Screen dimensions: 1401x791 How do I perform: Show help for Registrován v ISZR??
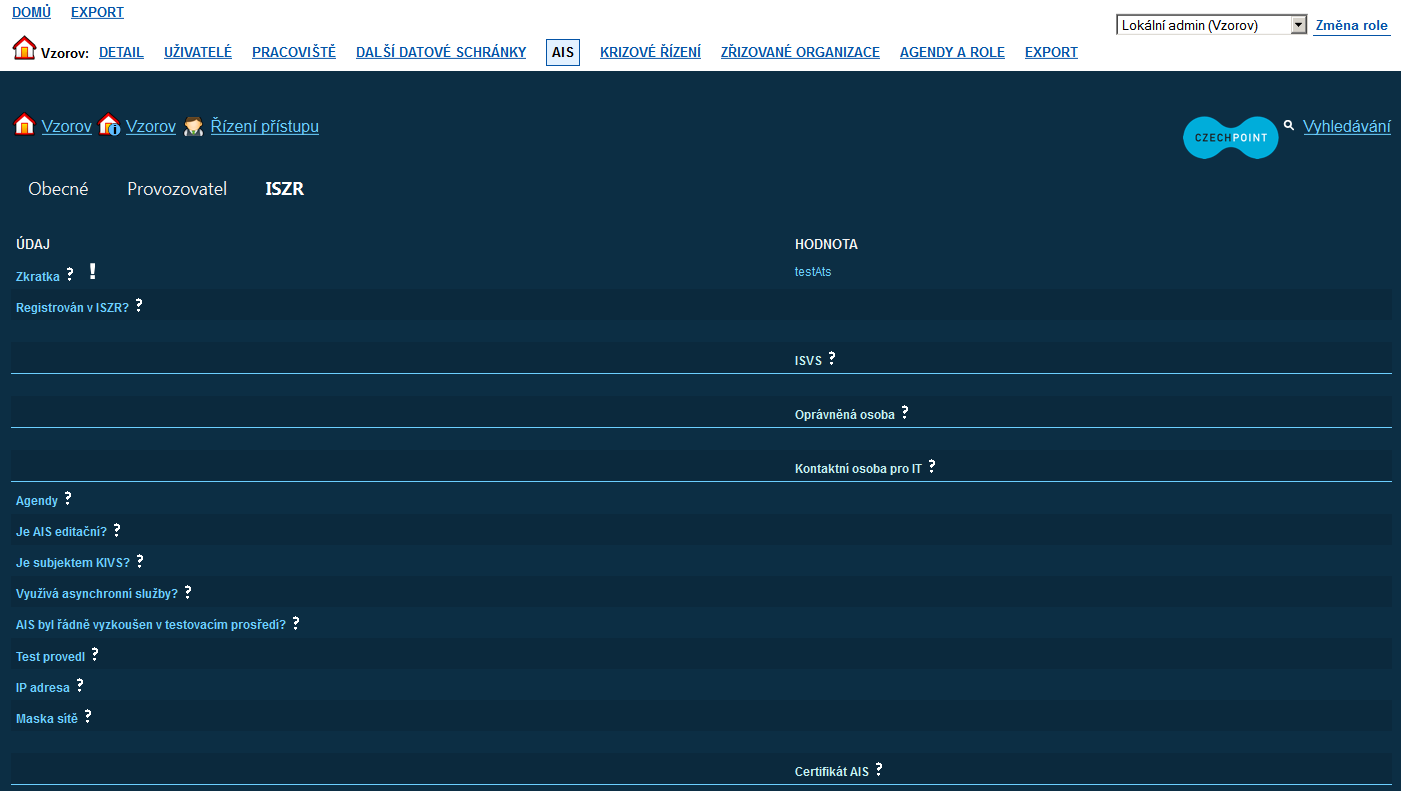click(139, 305)
